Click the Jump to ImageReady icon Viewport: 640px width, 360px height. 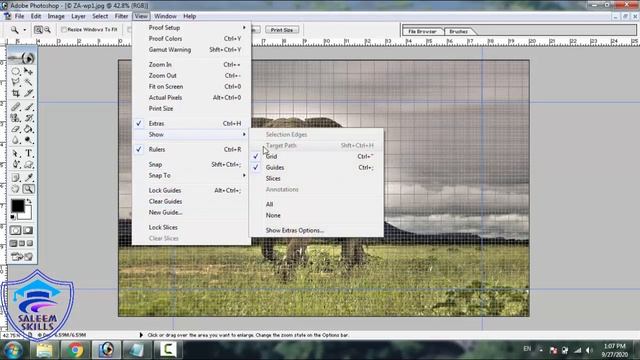coord(22,257)
